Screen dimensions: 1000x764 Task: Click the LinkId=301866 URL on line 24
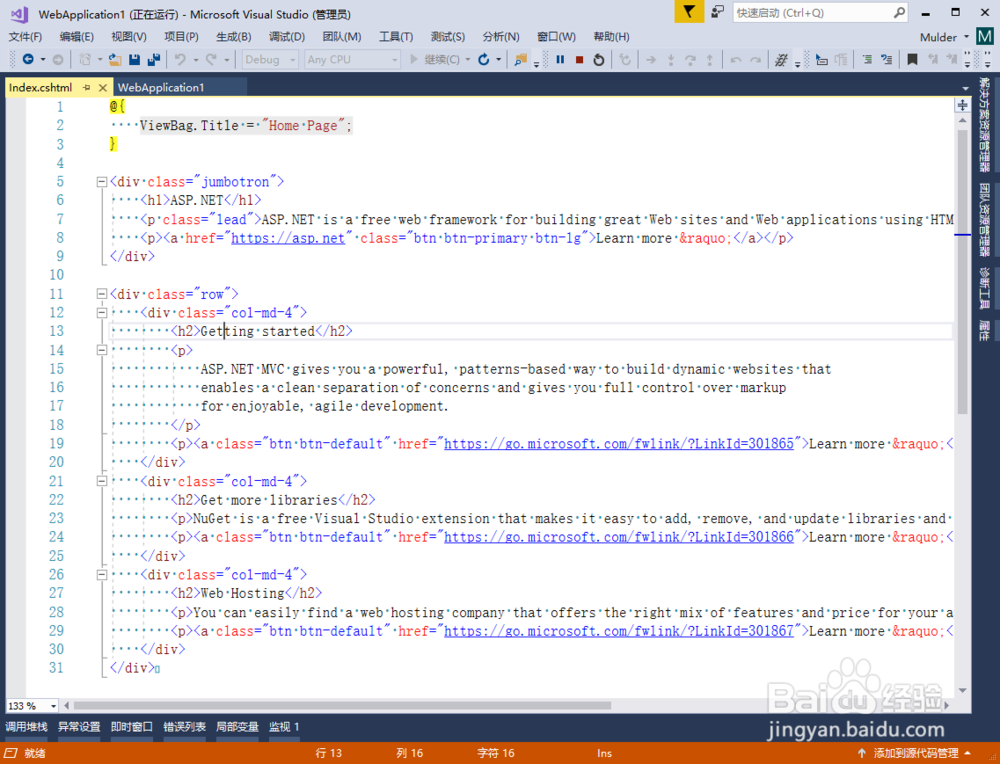[x=619, y=537]
